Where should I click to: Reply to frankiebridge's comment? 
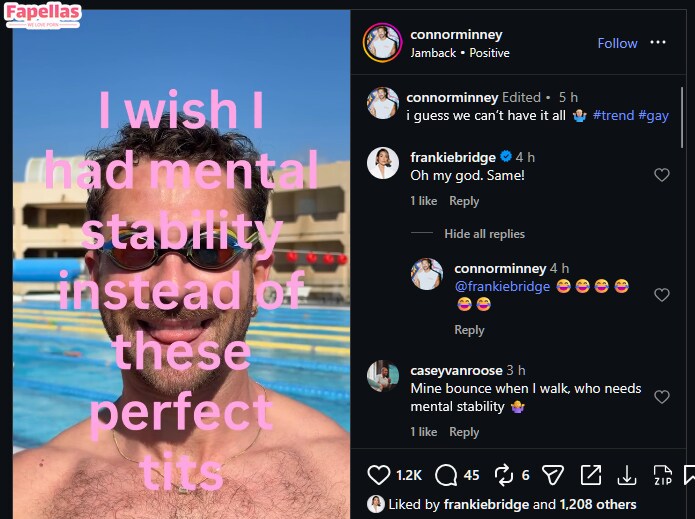(464, 201)
